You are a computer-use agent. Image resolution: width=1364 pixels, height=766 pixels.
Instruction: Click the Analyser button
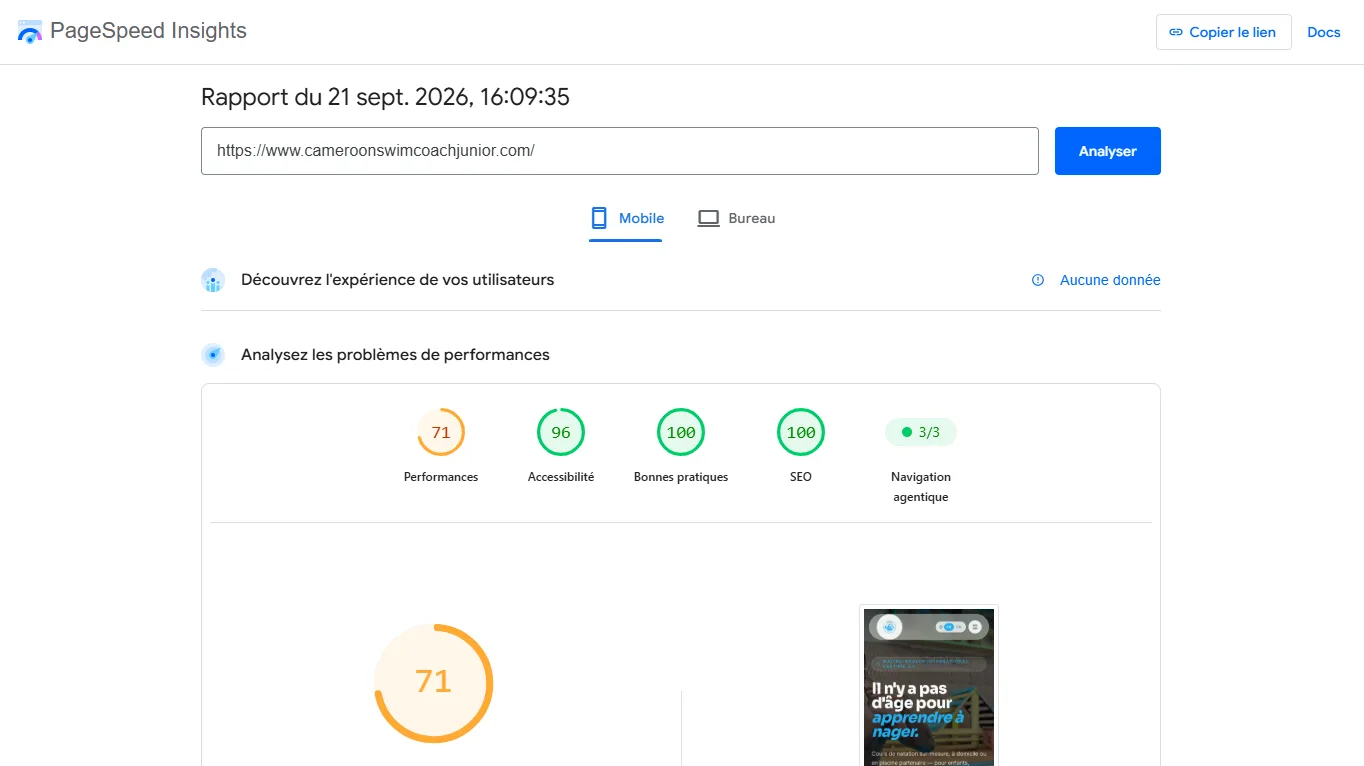click(1107, 151)
